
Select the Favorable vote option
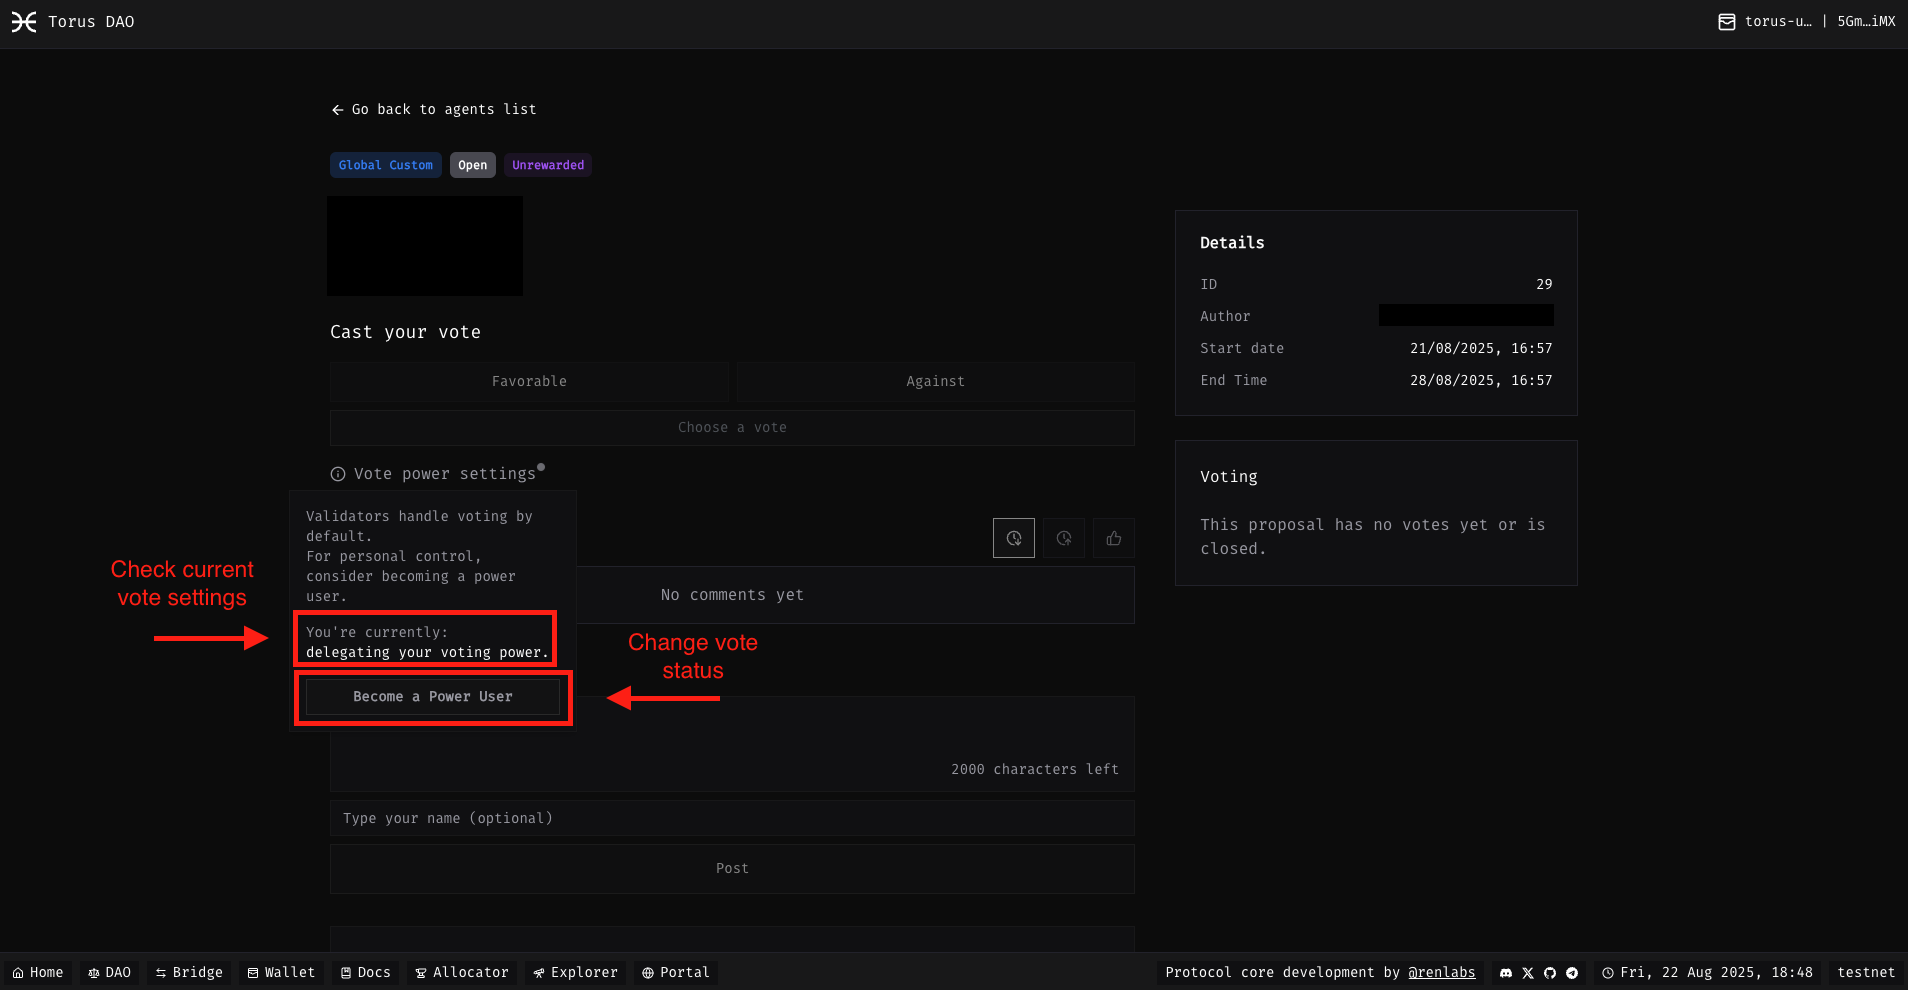[529, 381]
